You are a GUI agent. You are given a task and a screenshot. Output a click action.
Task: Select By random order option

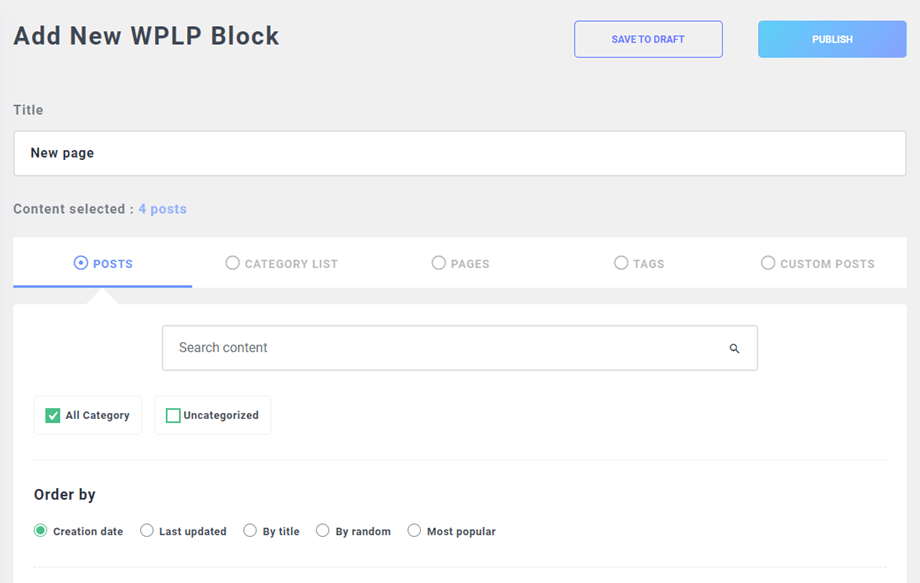click(x=323, y=531)
